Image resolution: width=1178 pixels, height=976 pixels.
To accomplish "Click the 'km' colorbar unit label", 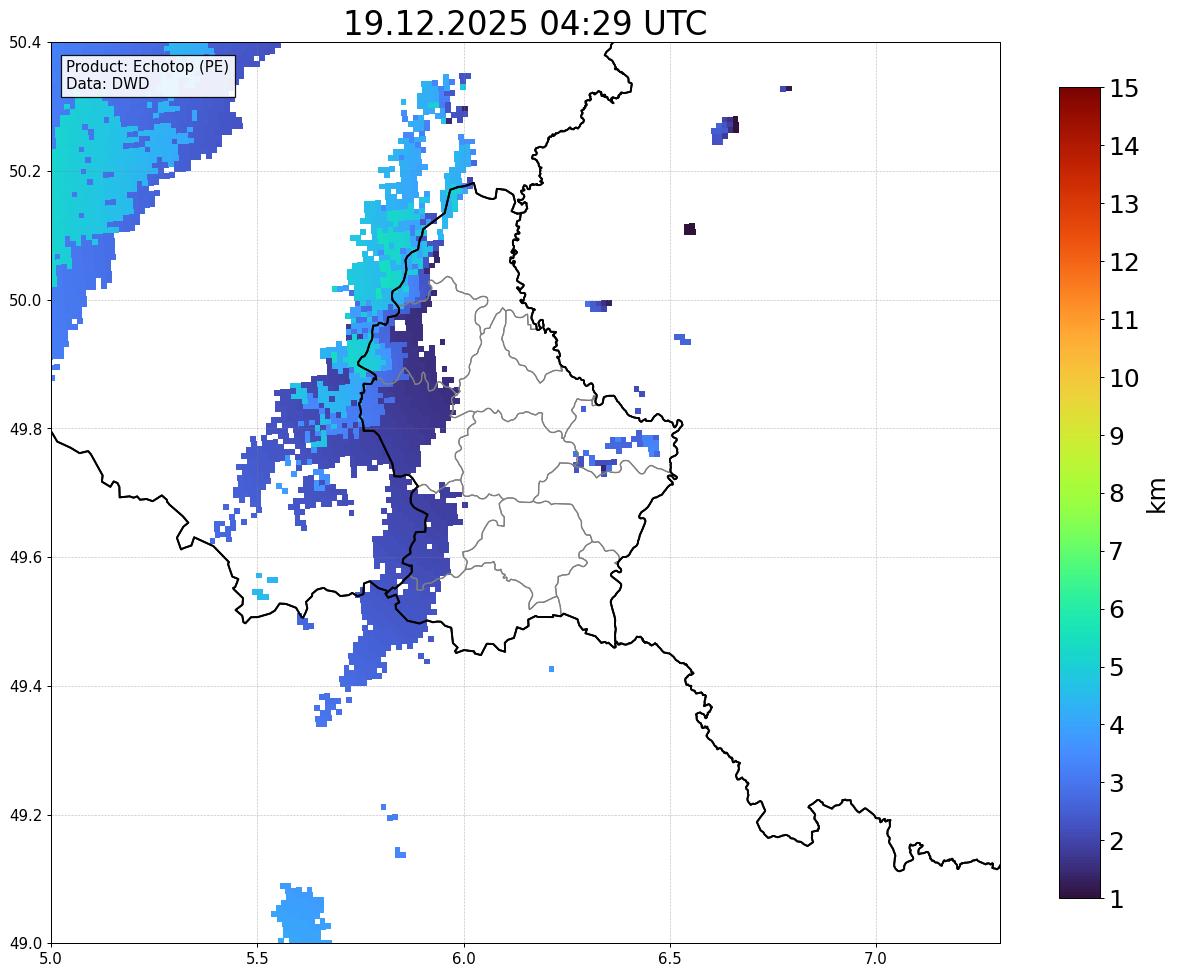I will point(1158,496).
